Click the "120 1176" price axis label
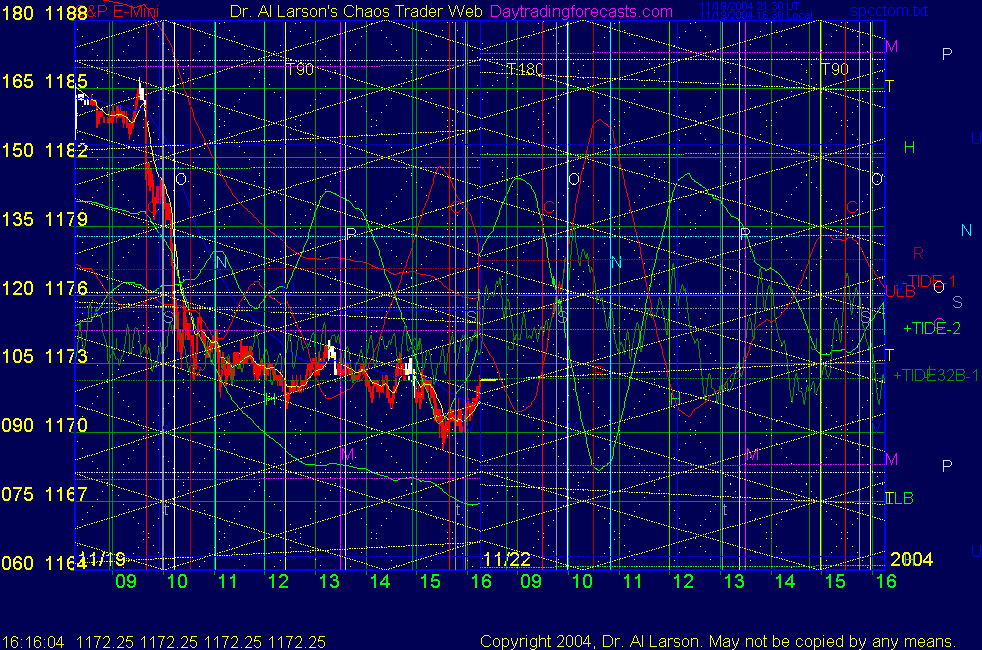 (x=44, y=288)
